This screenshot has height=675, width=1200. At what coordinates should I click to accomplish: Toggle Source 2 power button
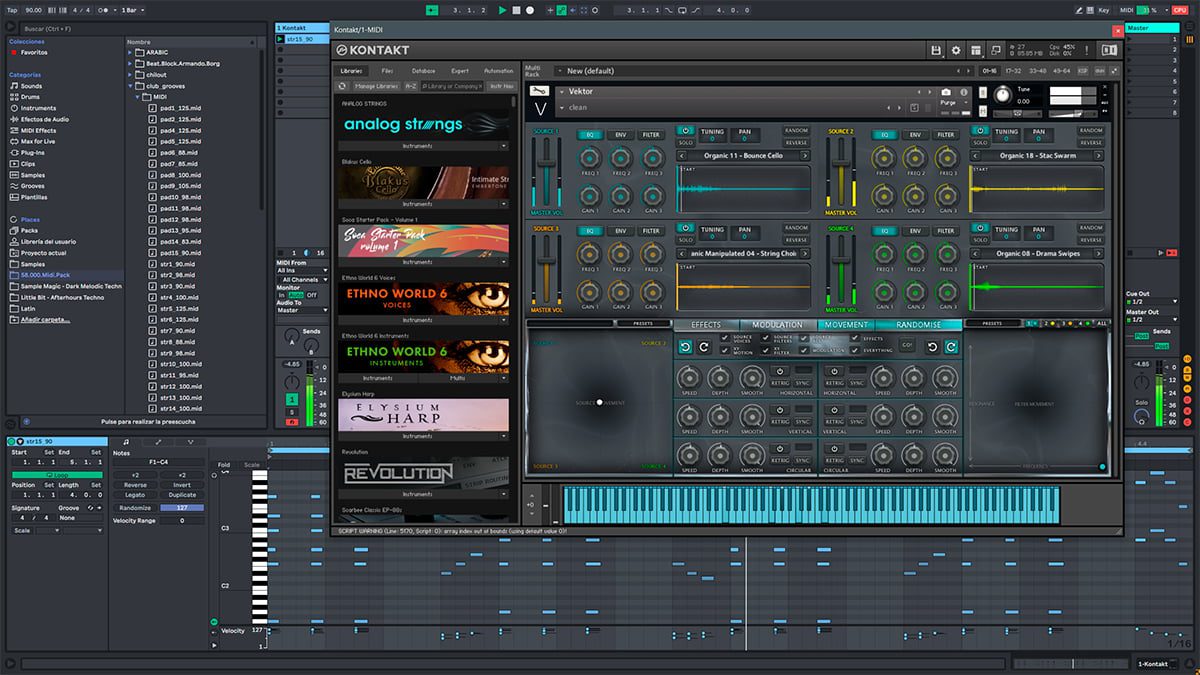[978, 131]
